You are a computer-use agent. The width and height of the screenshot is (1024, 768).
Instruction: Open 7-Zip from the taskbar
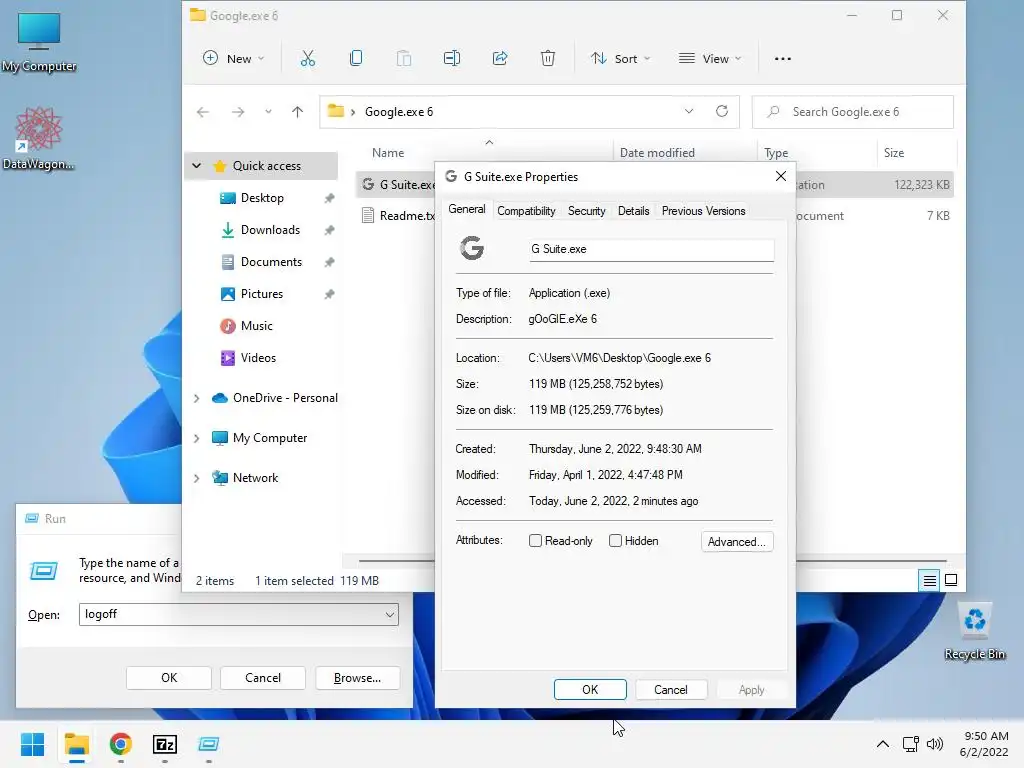pyautogui.click(x=165, y=744)
